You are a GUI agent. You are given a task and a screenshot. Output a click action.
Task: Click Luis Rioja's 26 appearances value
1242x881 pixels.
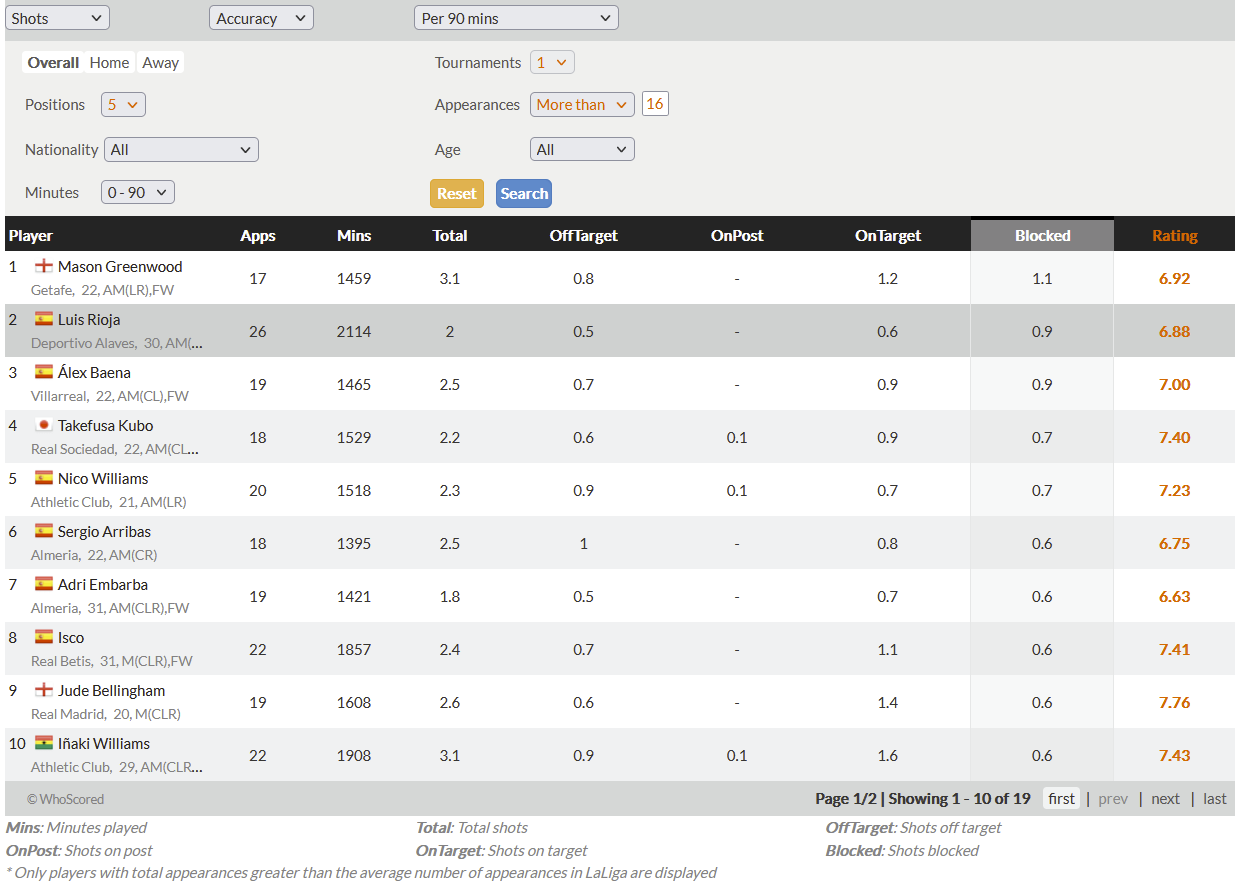(x=258, y=331)
